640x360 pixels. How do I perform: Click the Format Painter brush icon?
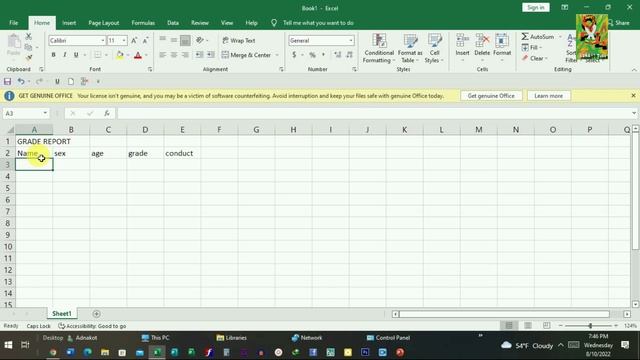click(x=29, y=58)
